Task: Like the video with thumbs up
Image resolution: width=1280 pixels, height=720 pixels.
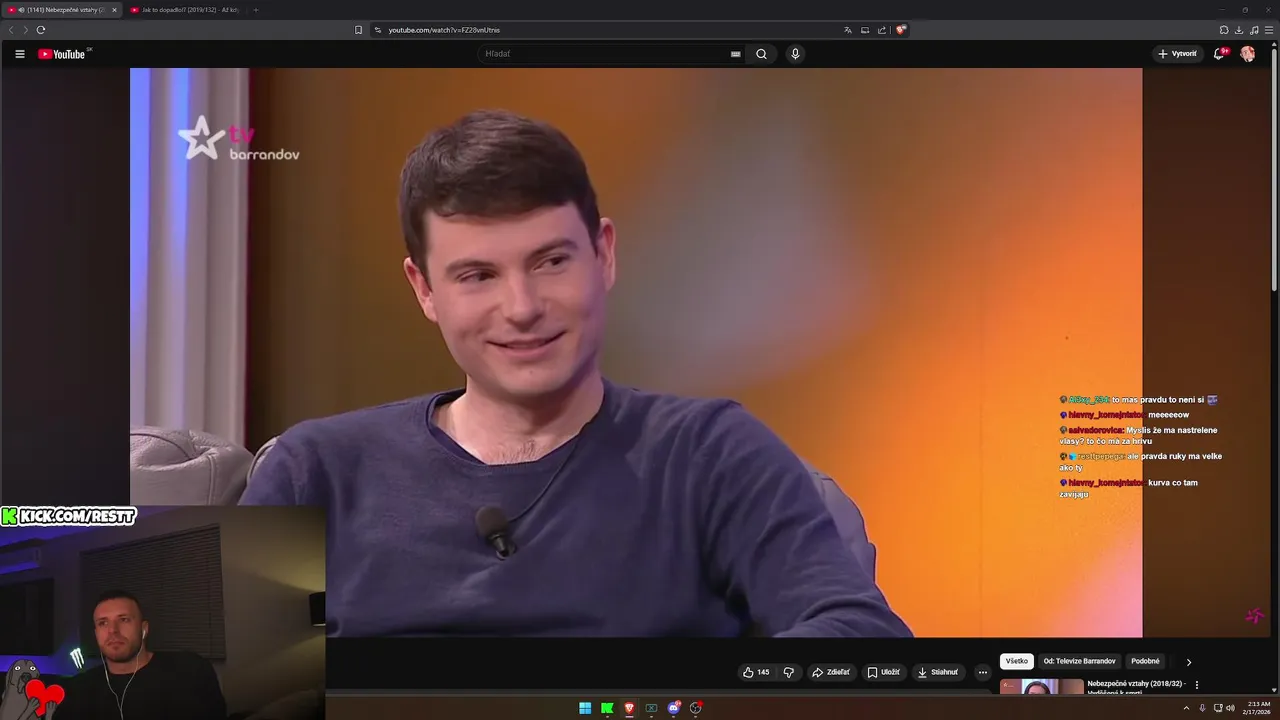Action: [x=756, y=672]
